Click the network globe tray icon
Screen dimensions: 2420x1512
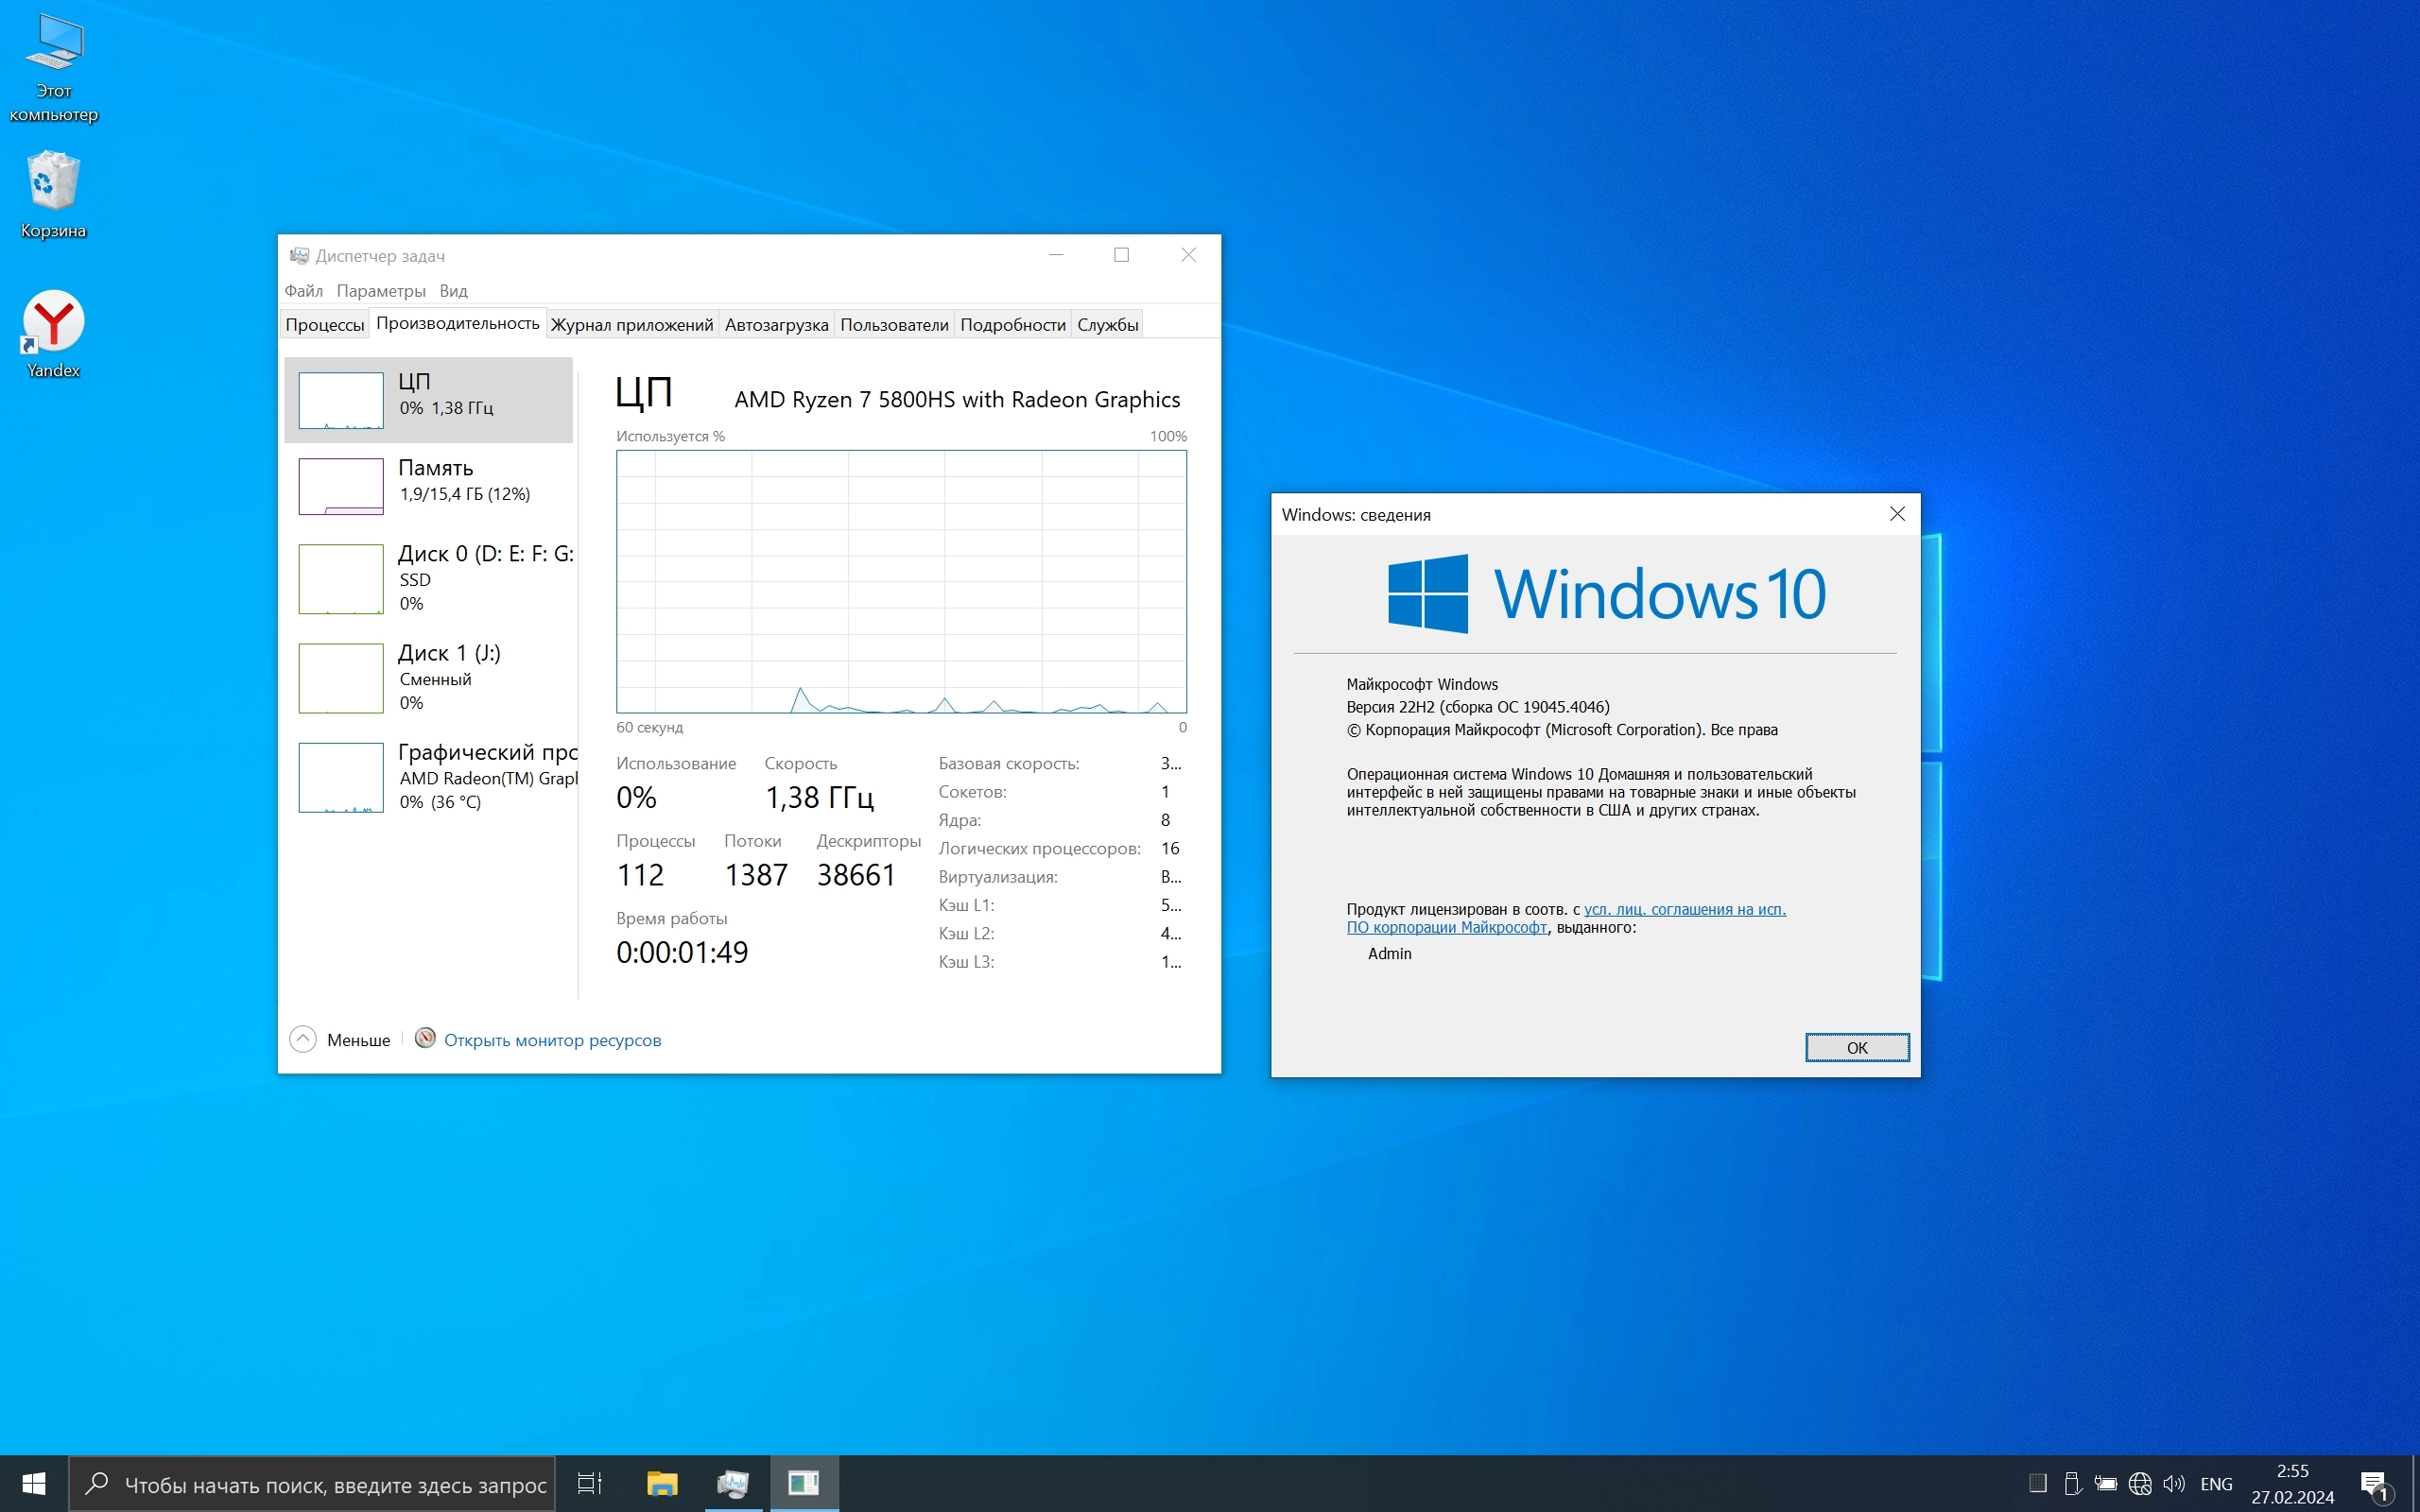(2139, 1483)
